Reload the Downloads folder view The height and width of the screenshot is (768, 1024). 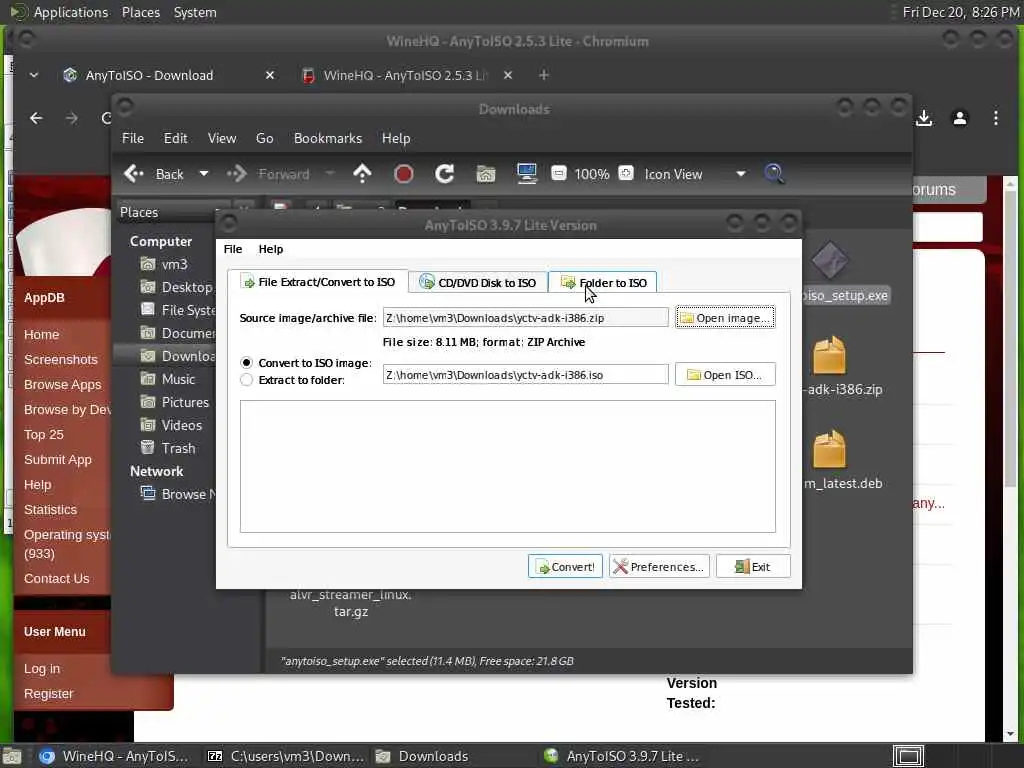point(445,174)
